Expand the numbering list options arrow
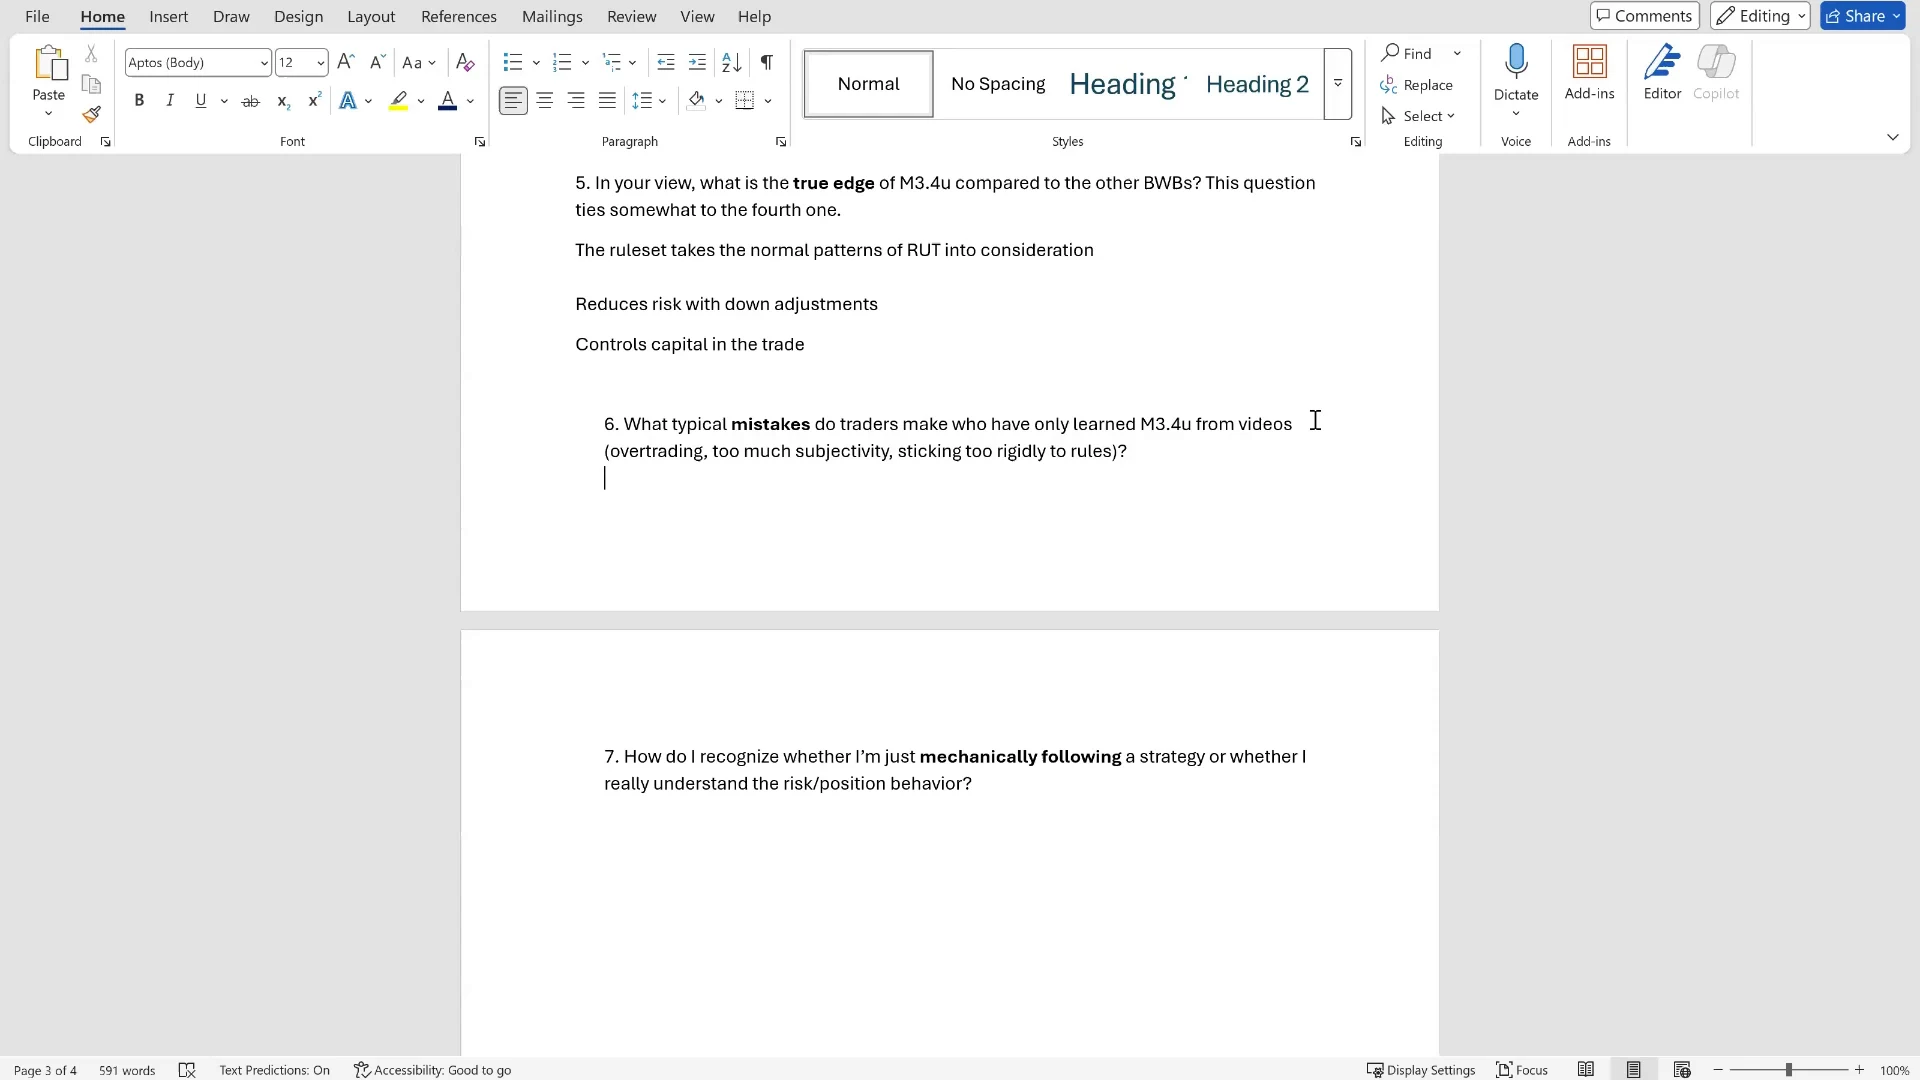The image size is (1920, 1080). point(585,63)
